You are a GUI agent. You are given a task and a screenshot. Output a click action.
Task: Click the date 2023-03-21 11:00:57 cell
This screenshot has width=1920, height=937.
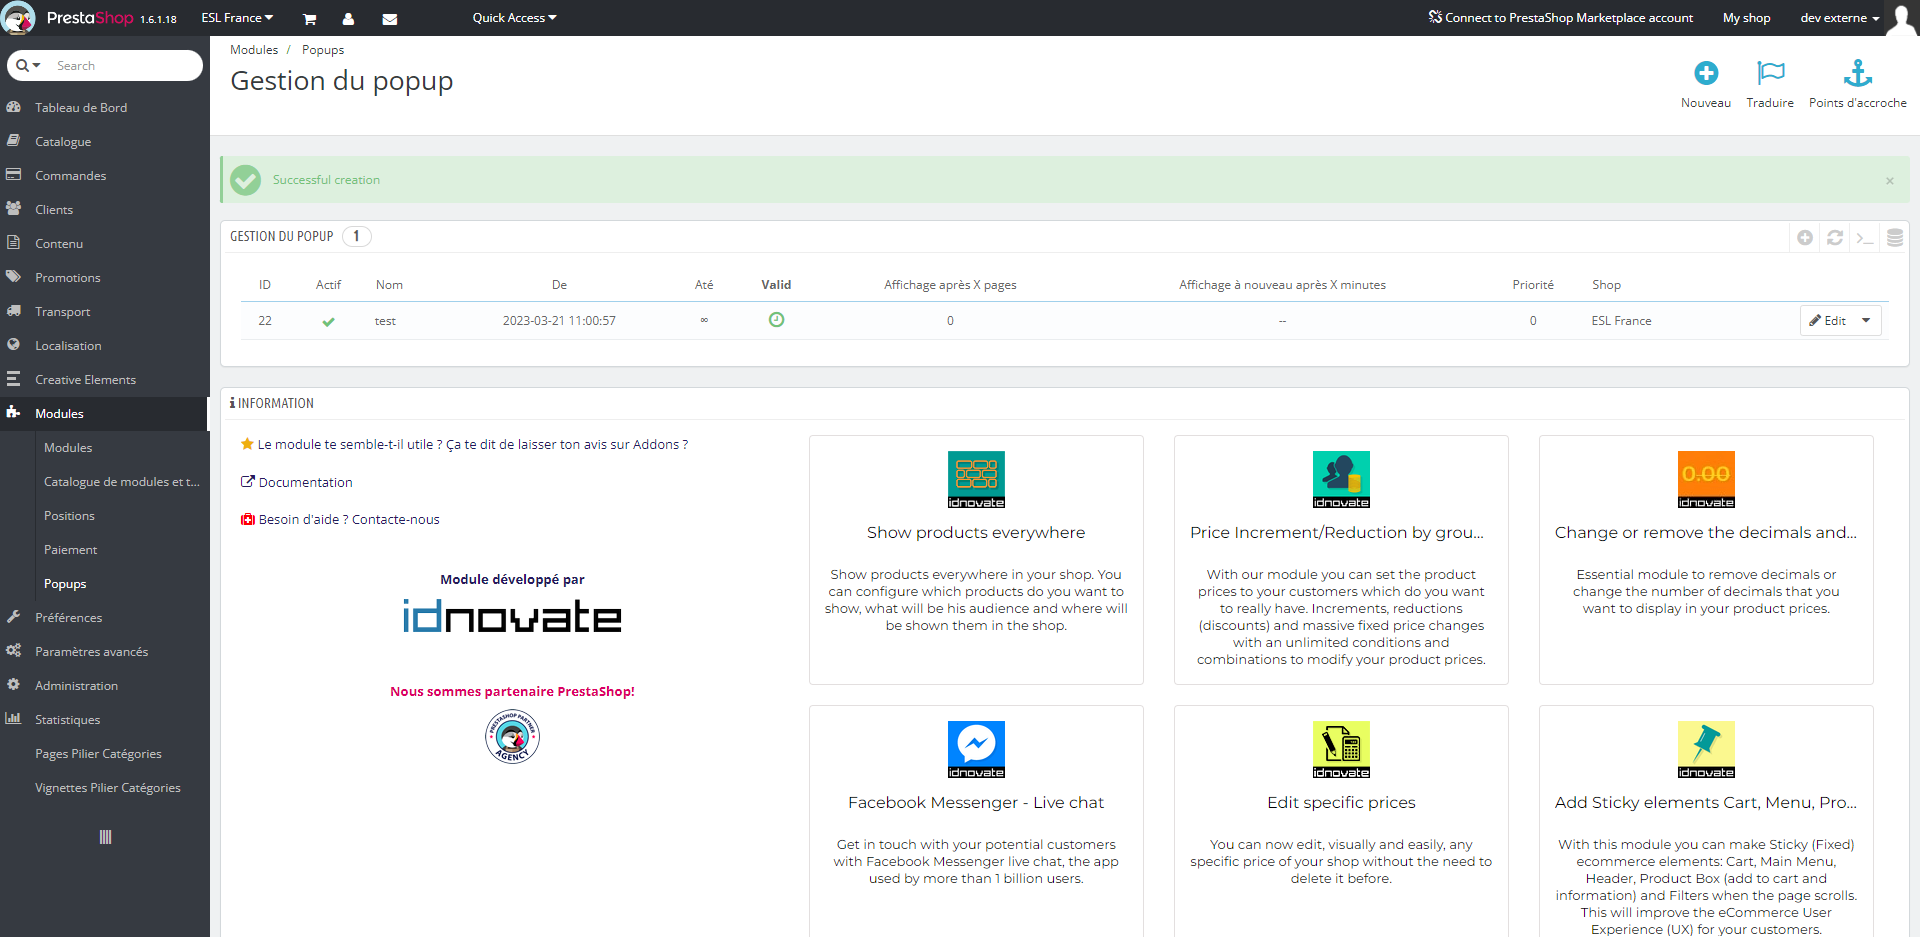[559, 321]
